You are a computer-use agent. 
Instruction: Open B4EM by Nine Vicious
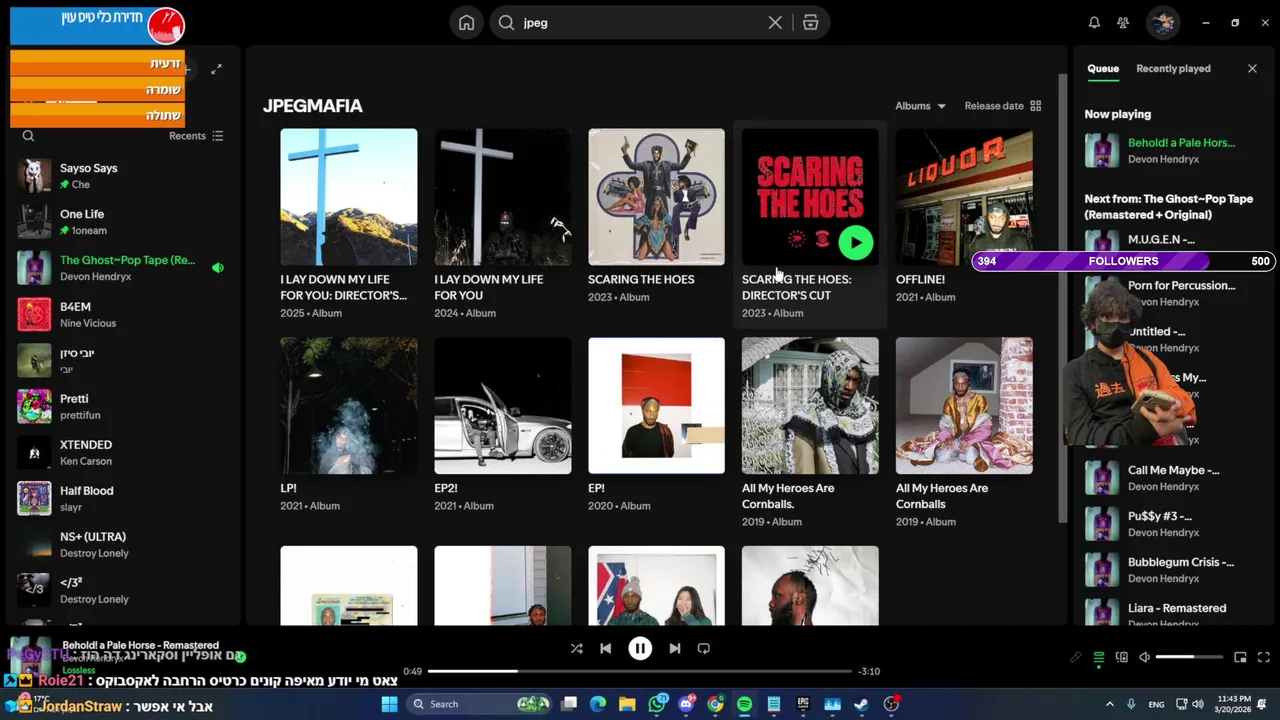tap(122, 314)
